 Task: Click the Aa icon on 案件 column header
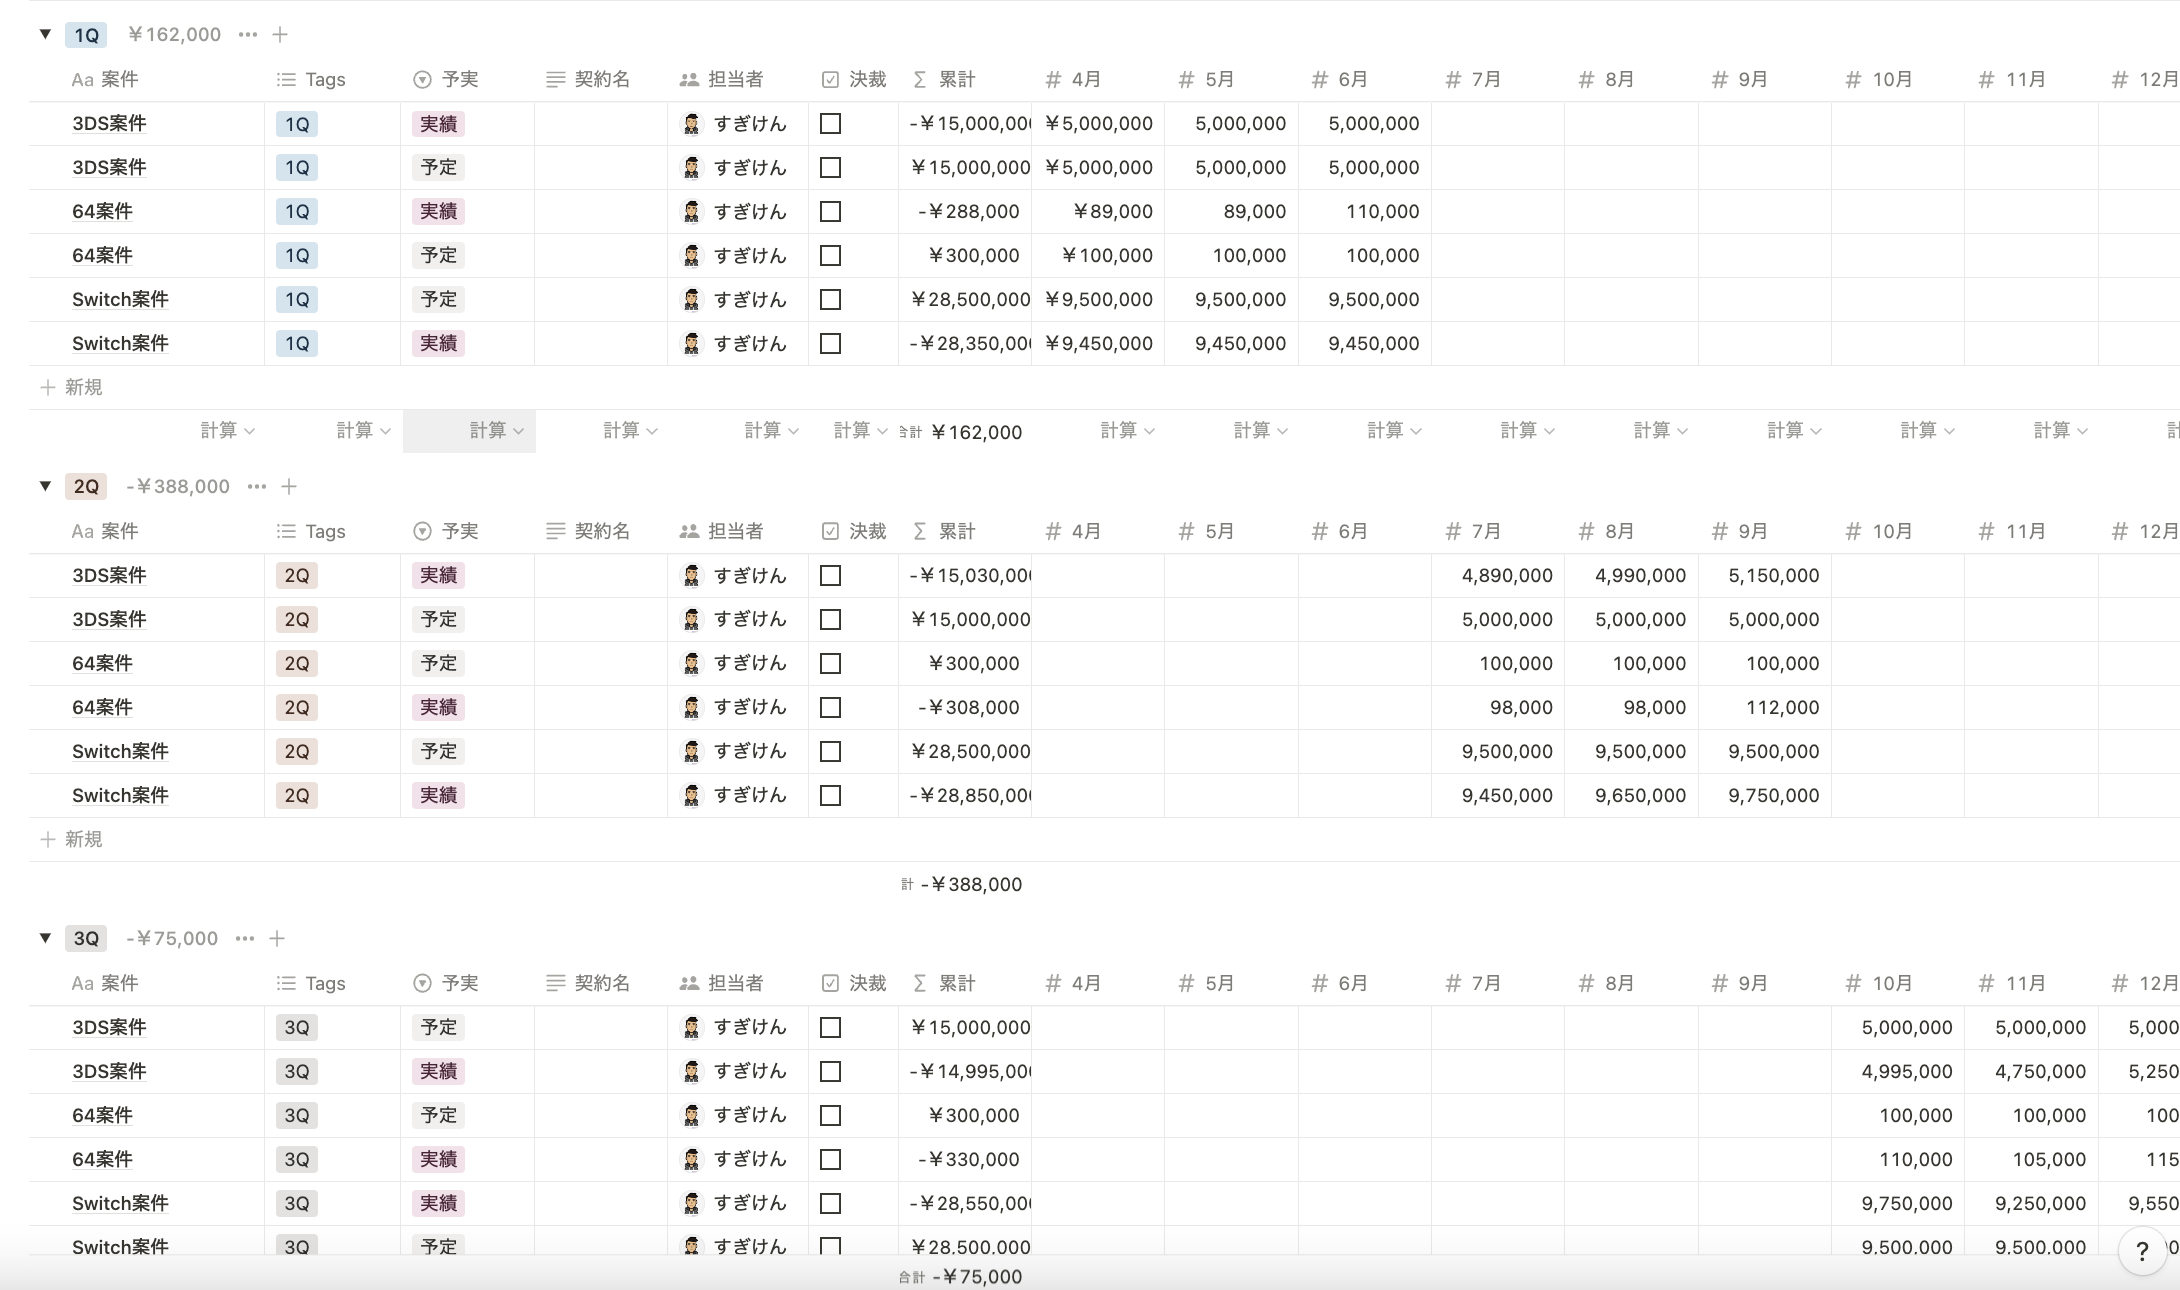(x=81, y=80)
